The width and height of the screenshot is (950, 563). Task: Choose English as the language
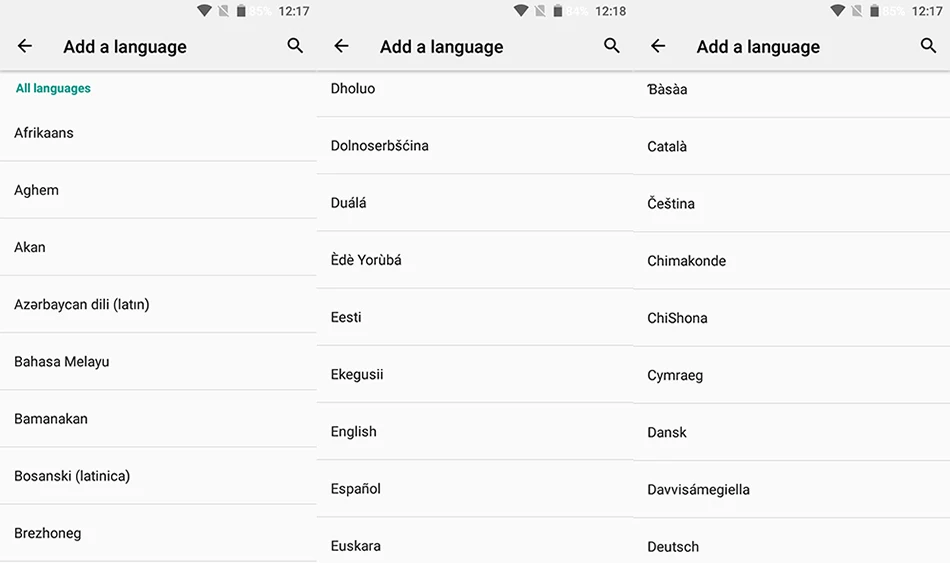tap(474, 431)
